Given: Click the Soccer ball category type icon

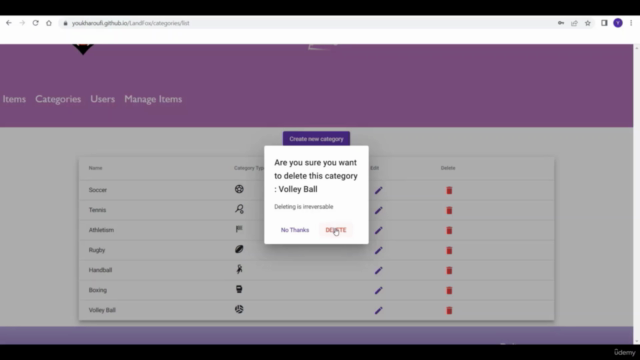Looking at the screenshot, I should (239, 189).
